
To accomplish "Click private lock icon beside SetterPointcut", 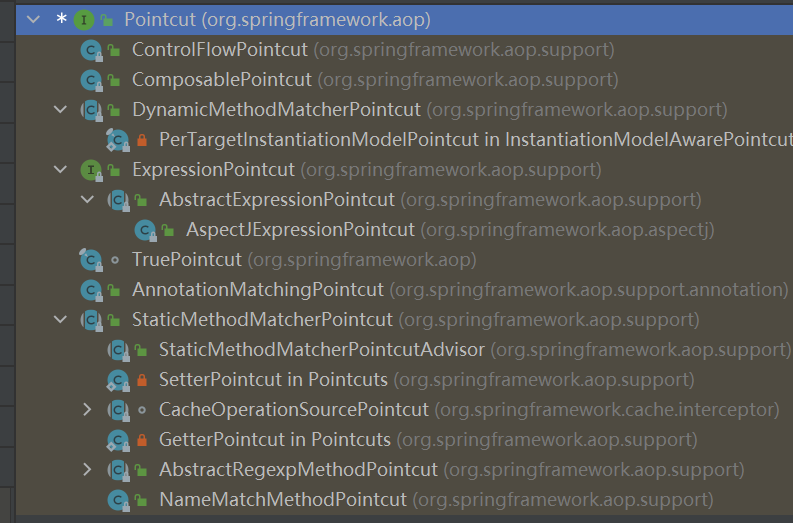I will [142, 380].
